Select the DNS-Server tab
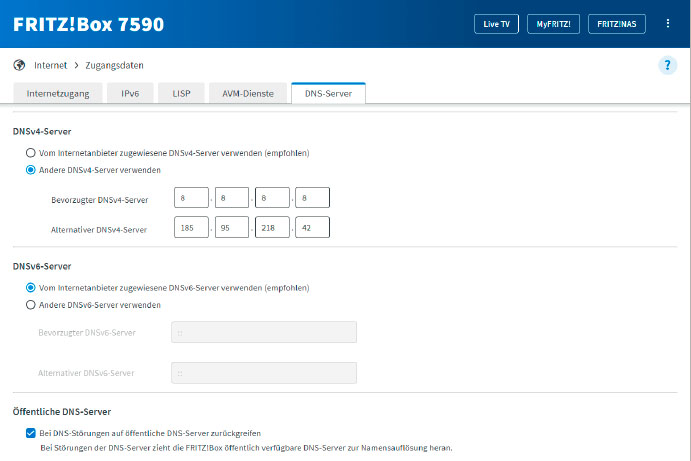The image size is (691, 461). click(328, 93)
